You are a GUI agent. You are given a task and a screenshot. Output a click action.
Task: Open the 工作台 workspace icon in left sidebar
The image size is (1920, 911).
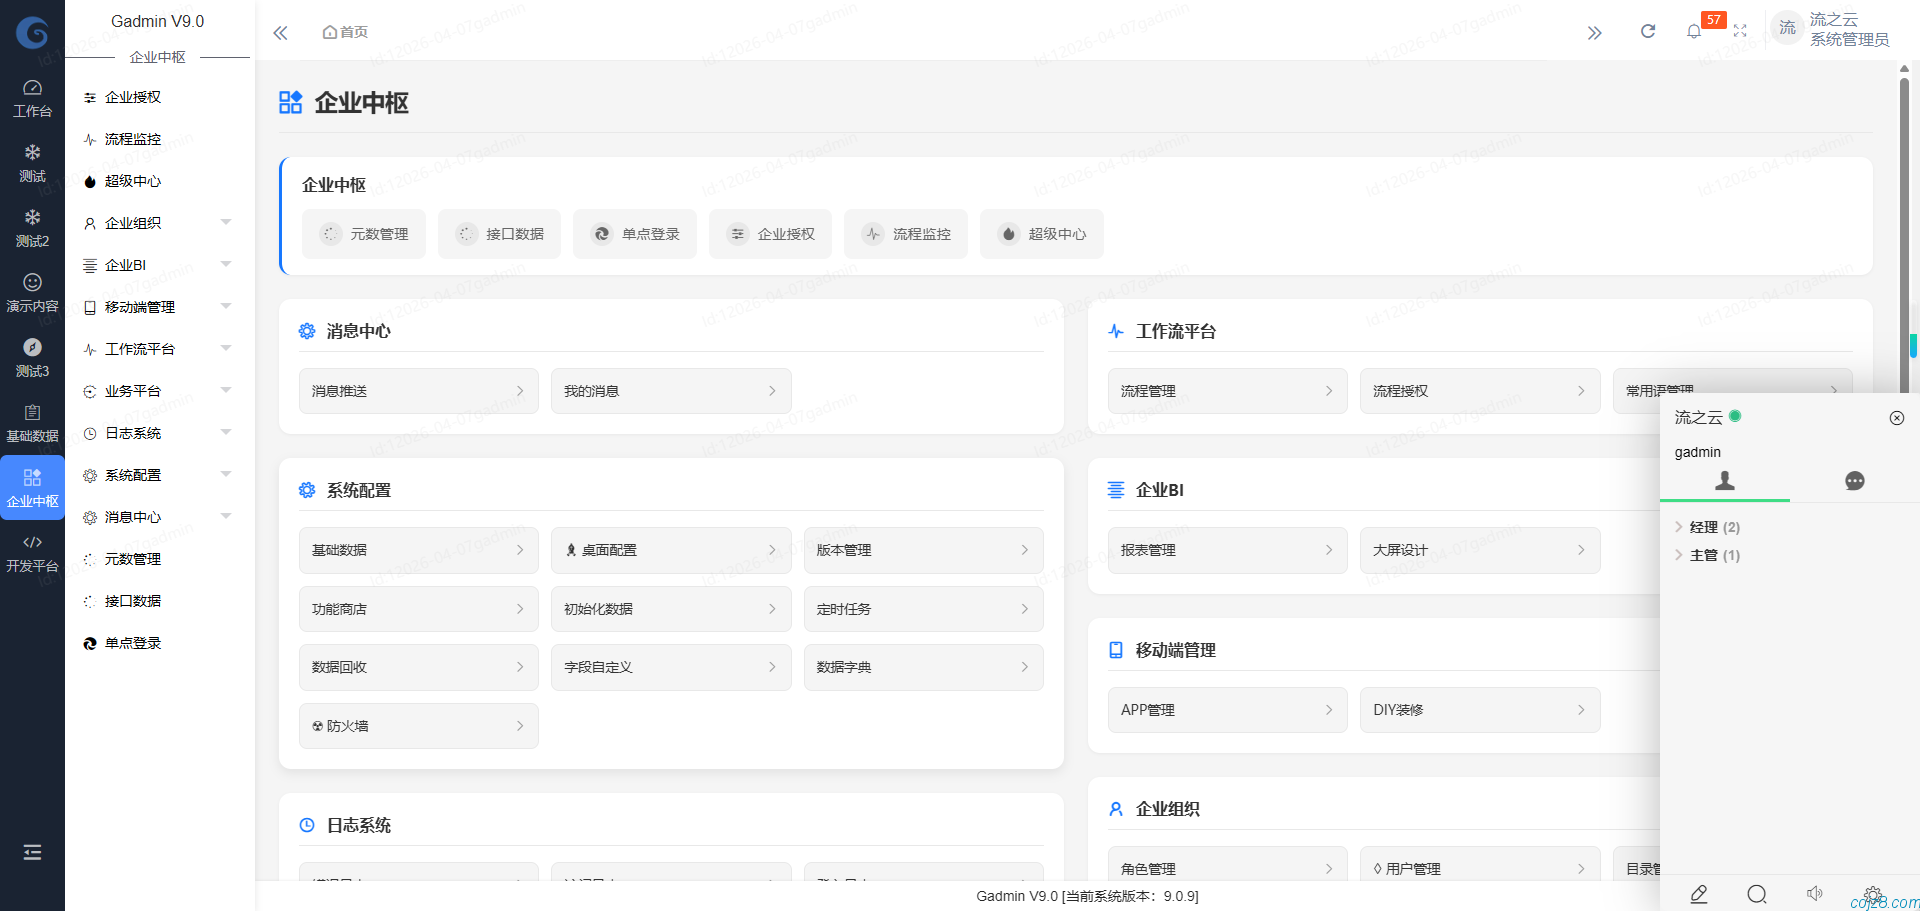click(32, 97)
